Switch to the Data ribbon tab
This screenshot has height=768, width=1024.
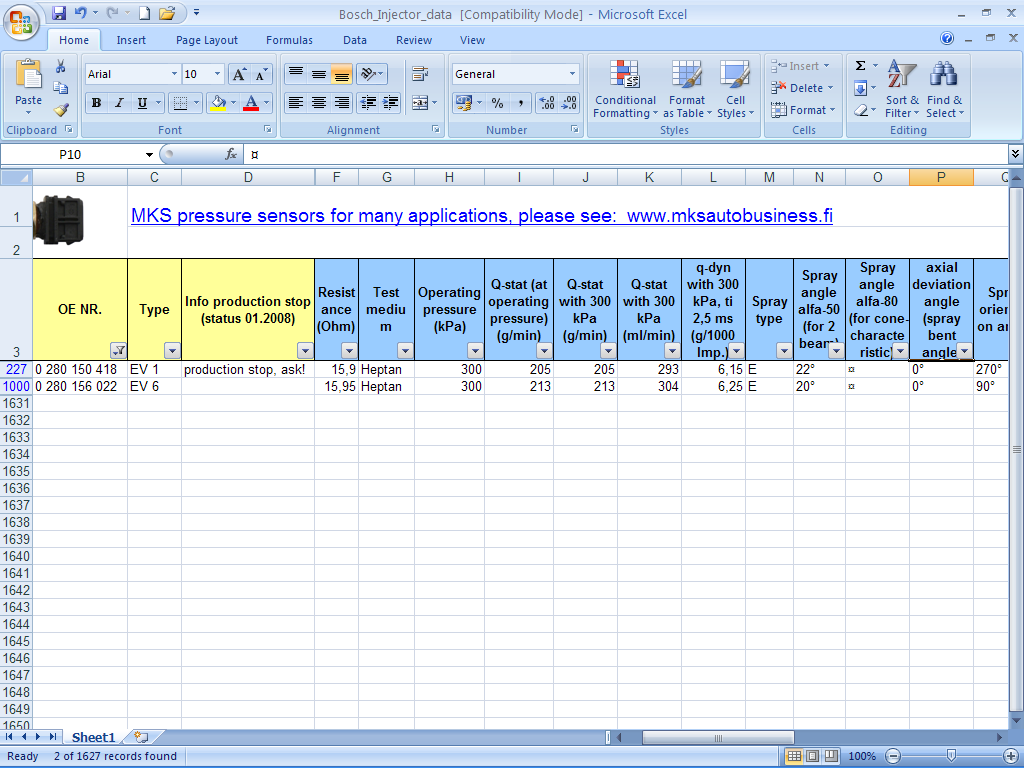355,40
